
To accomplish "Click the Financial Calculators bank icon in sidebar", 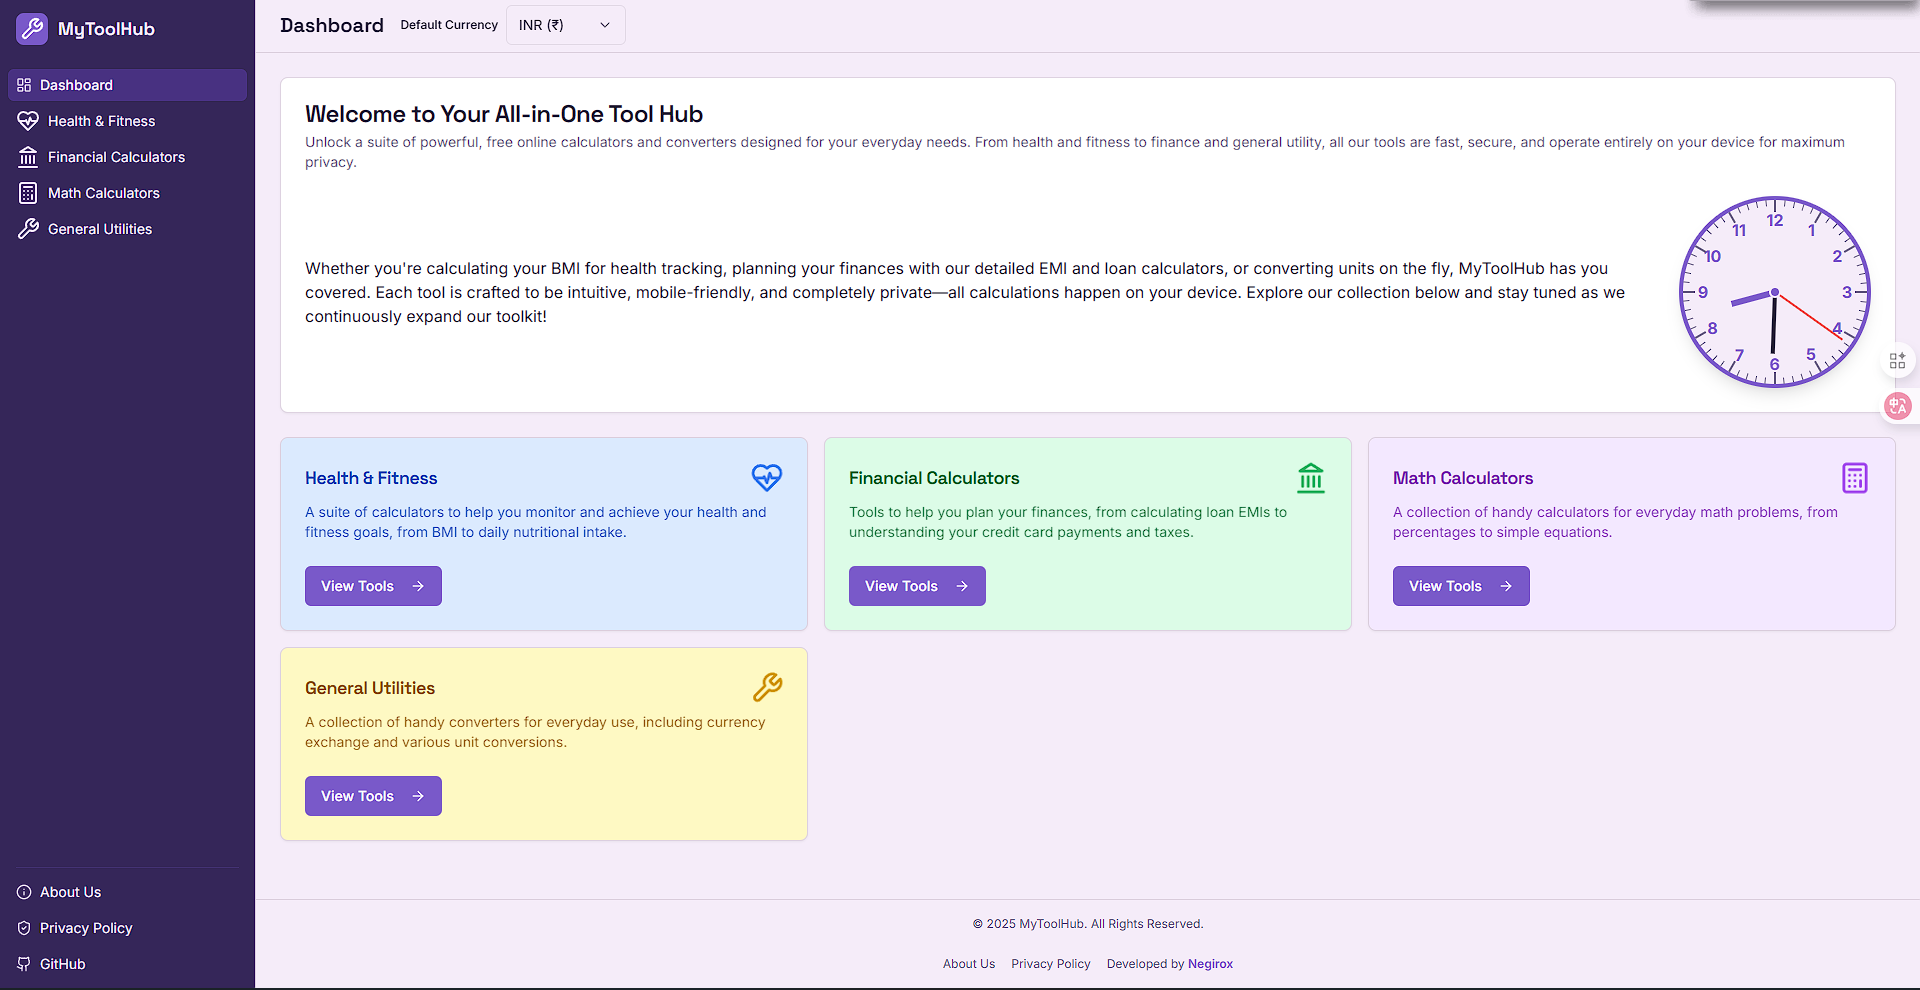I will [x=28, y=157].
